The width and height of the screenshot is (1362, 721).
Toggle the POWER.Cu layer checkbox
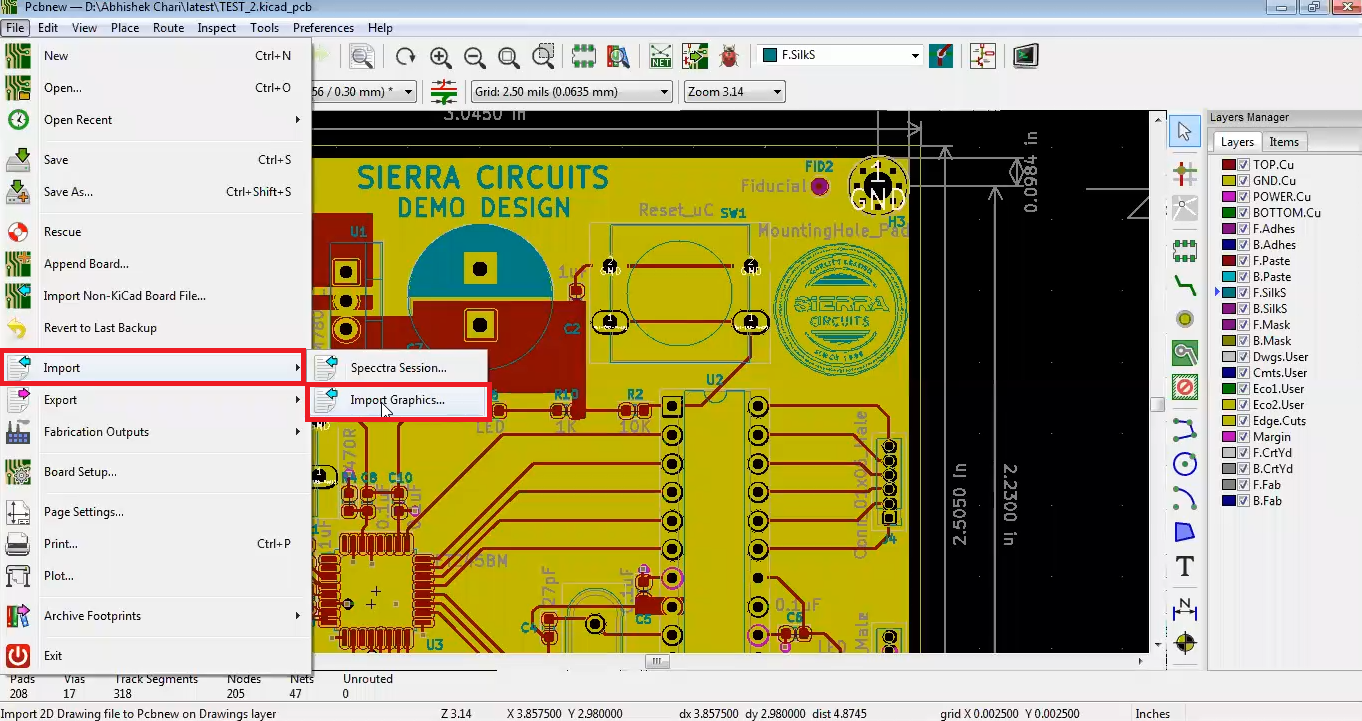point(1244,197)
